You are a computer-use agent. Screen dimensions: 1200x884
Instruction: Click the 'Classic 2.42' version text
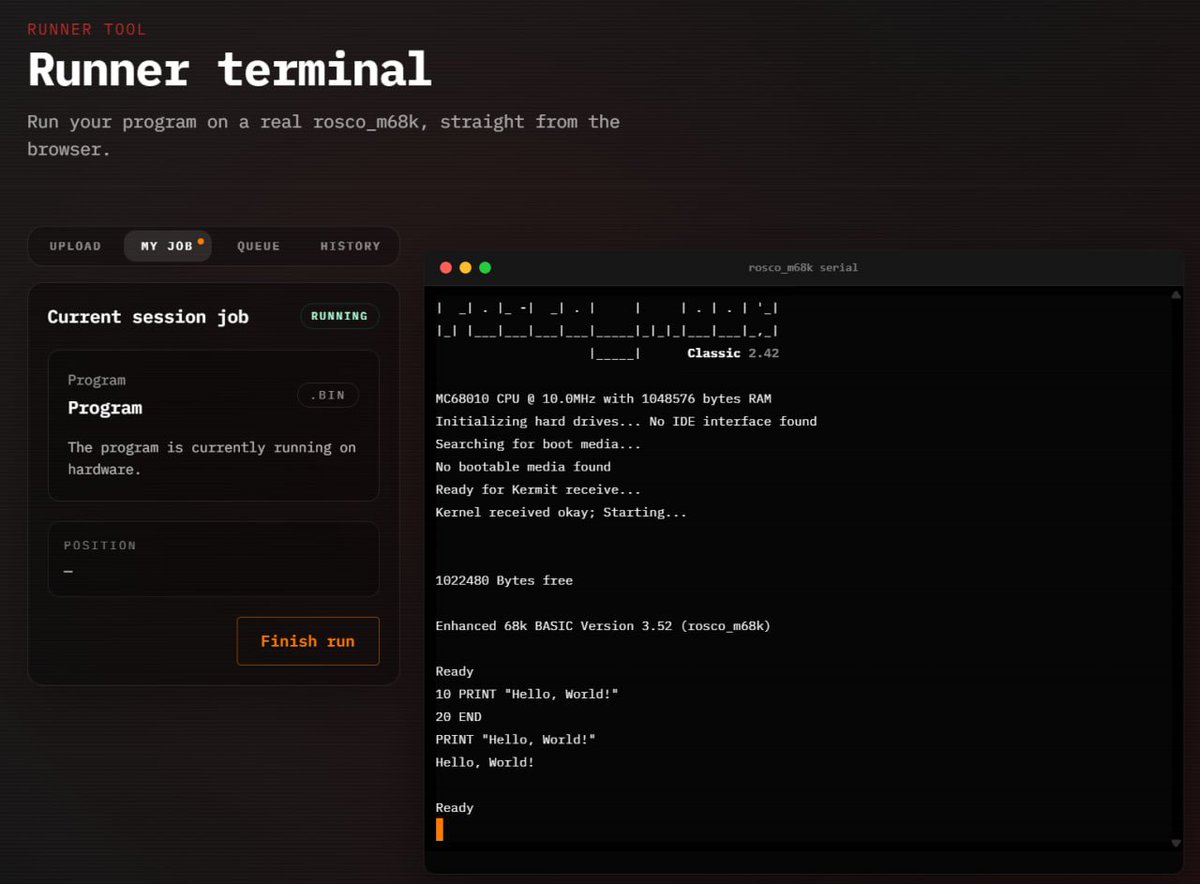tap(733, 353)
